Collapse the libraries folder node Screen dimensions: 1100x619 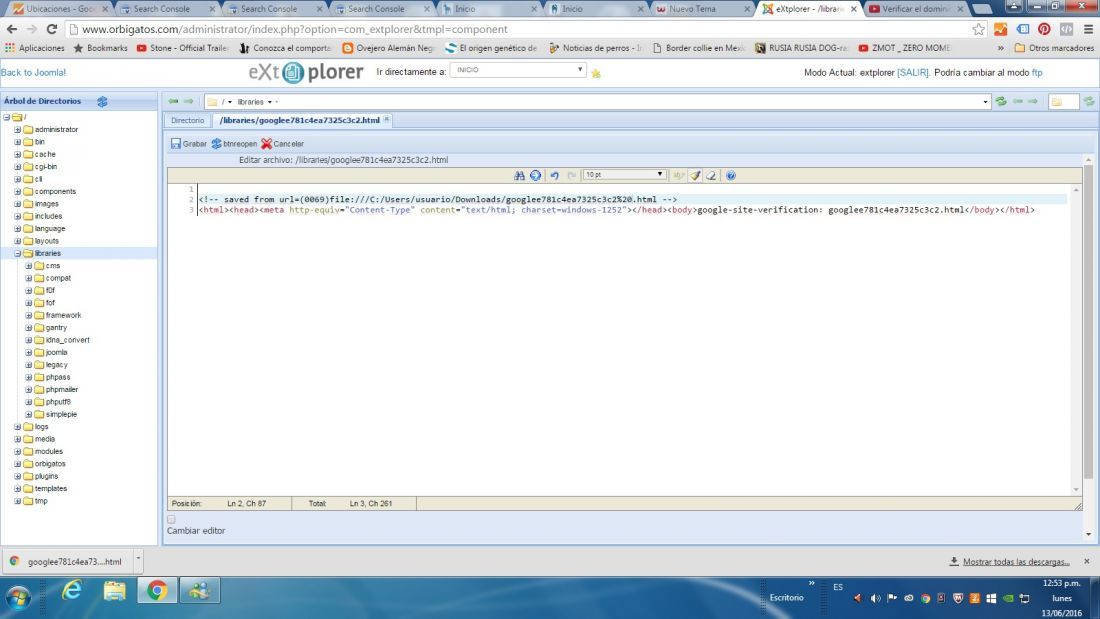18,253
